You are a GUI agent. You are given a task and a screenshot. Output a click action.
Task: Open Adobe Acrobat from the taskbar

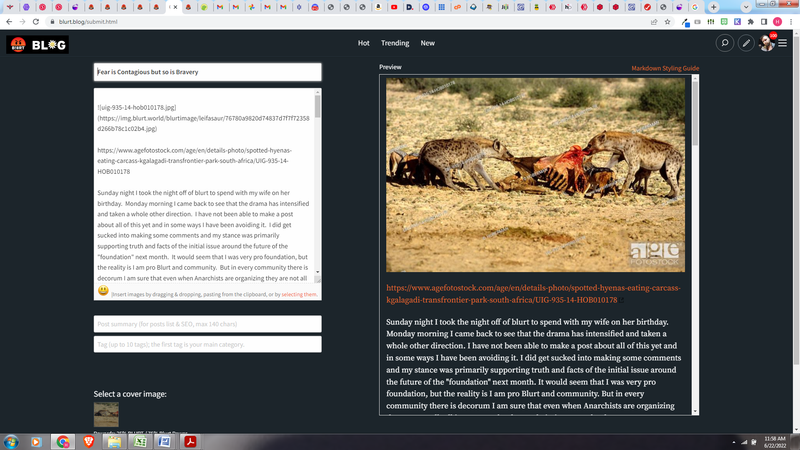click(190, 442)
